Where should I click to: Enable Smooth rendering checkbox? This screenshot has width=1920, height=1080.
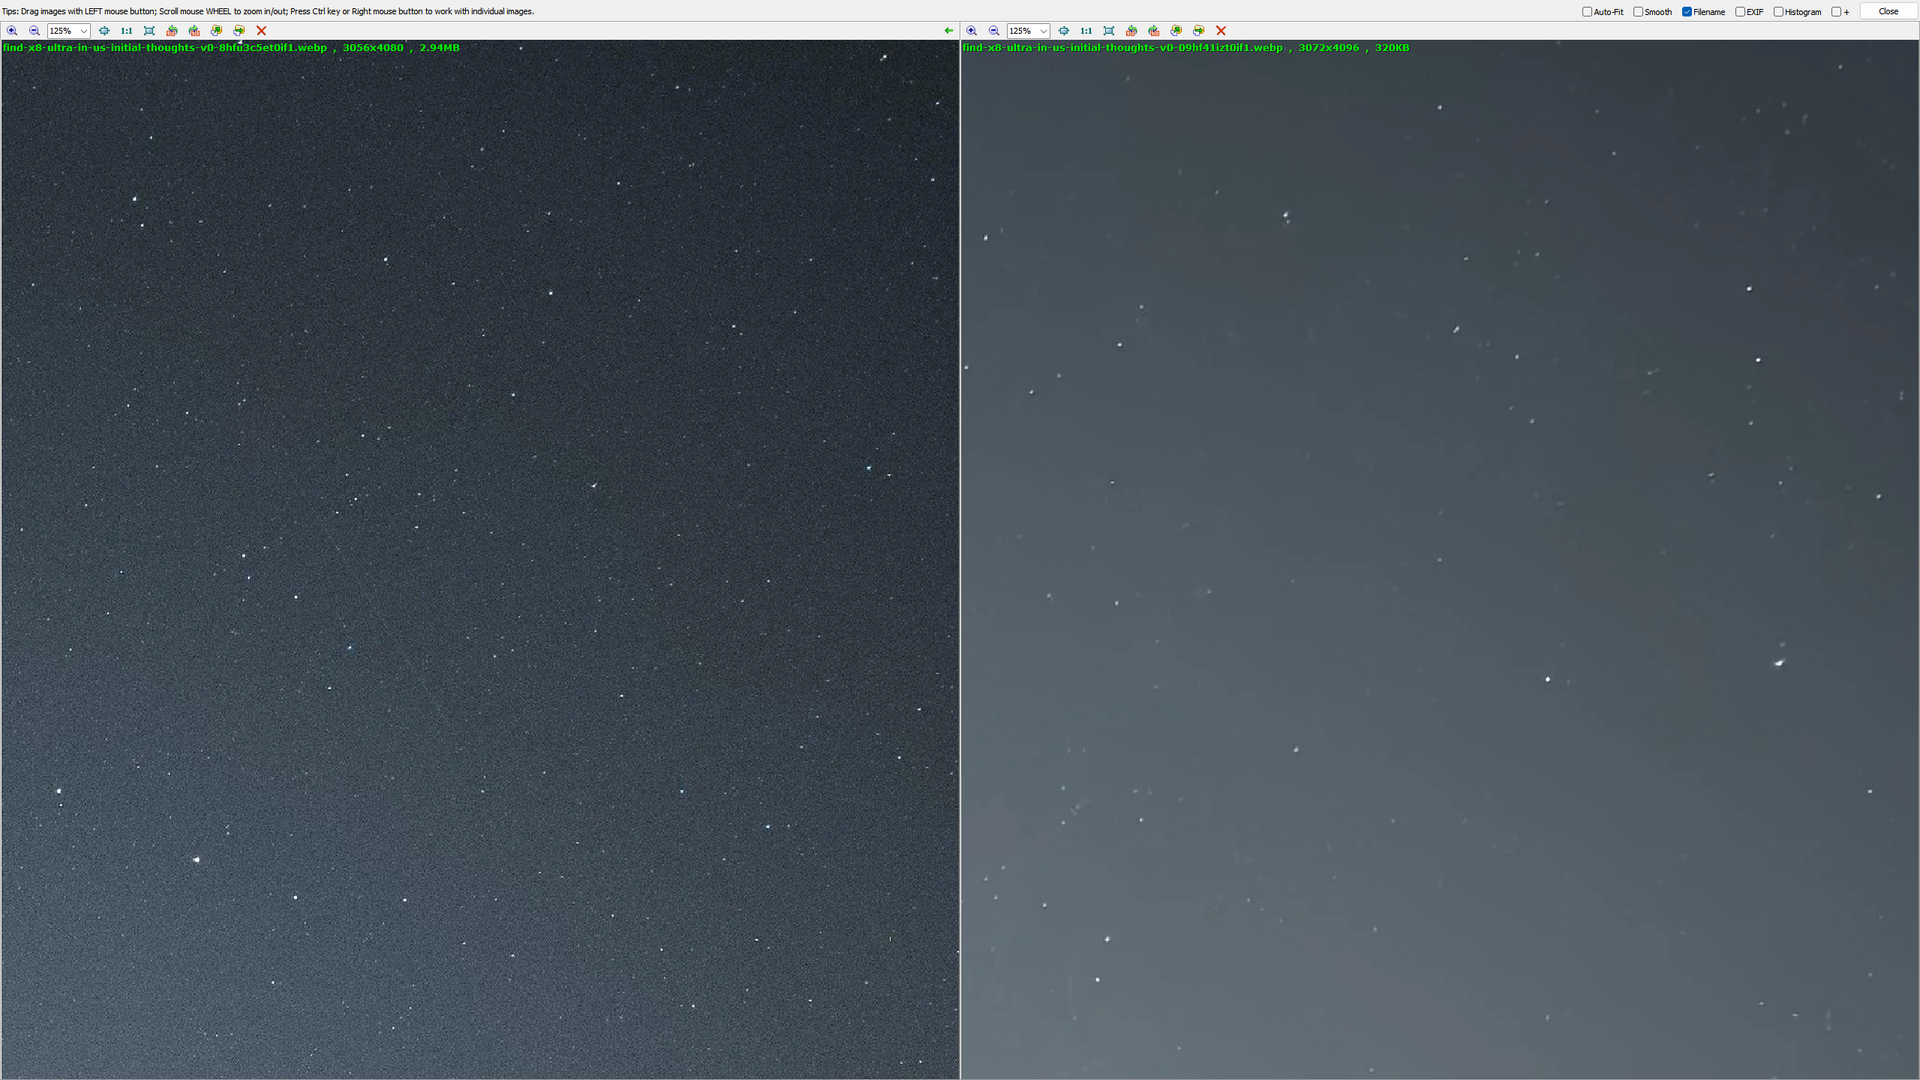coord(1638,12)
